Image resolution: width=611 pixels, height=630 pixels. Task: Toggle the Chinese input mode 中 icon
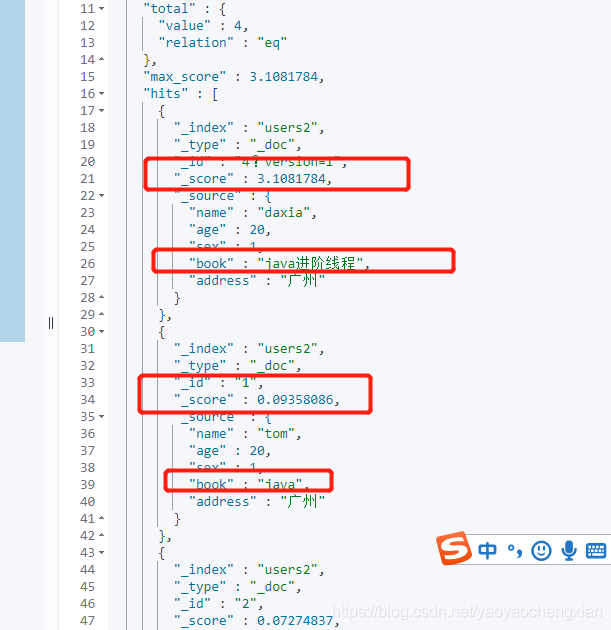click(x=487, y=550)
